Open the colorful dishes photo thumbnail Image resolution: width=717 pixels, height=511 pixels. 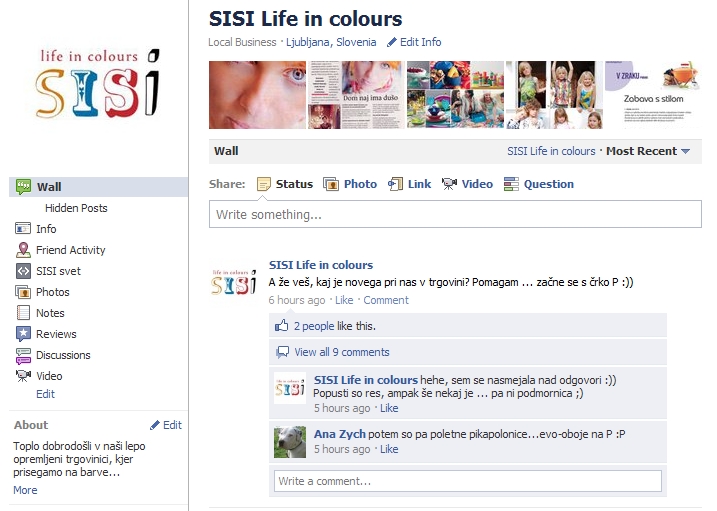click(455, 95)
